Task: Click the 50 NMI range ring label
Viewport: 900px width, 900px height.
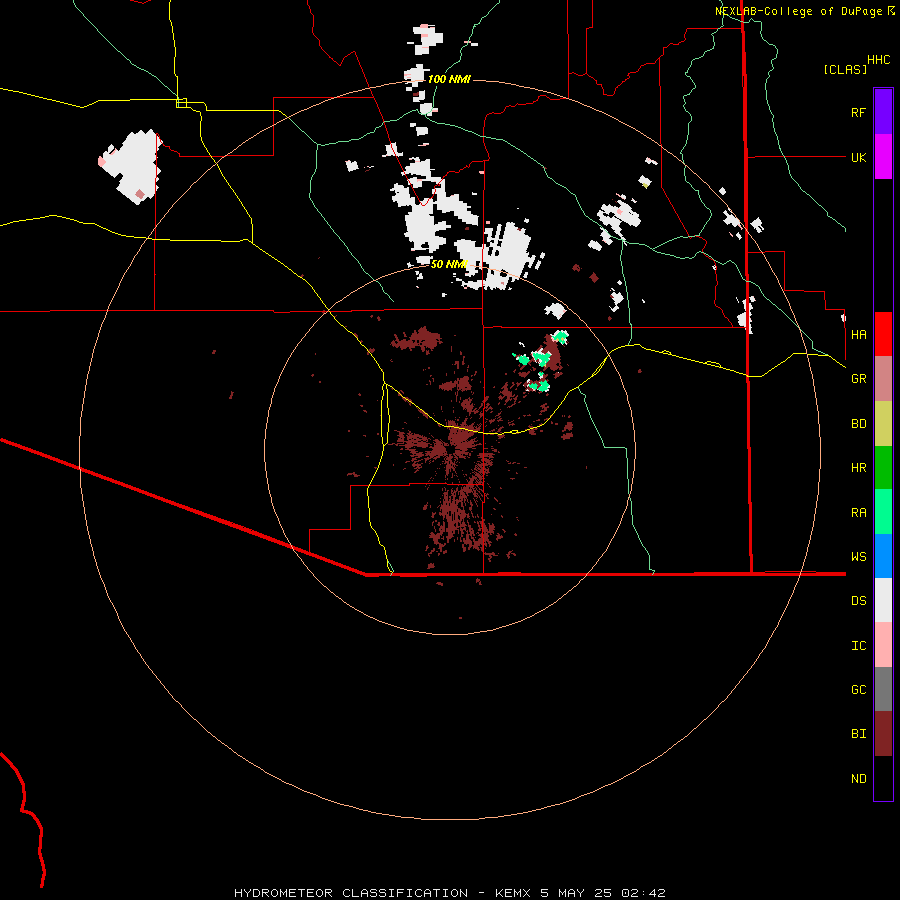Action: pyautogui.click(x=449, y=264)
